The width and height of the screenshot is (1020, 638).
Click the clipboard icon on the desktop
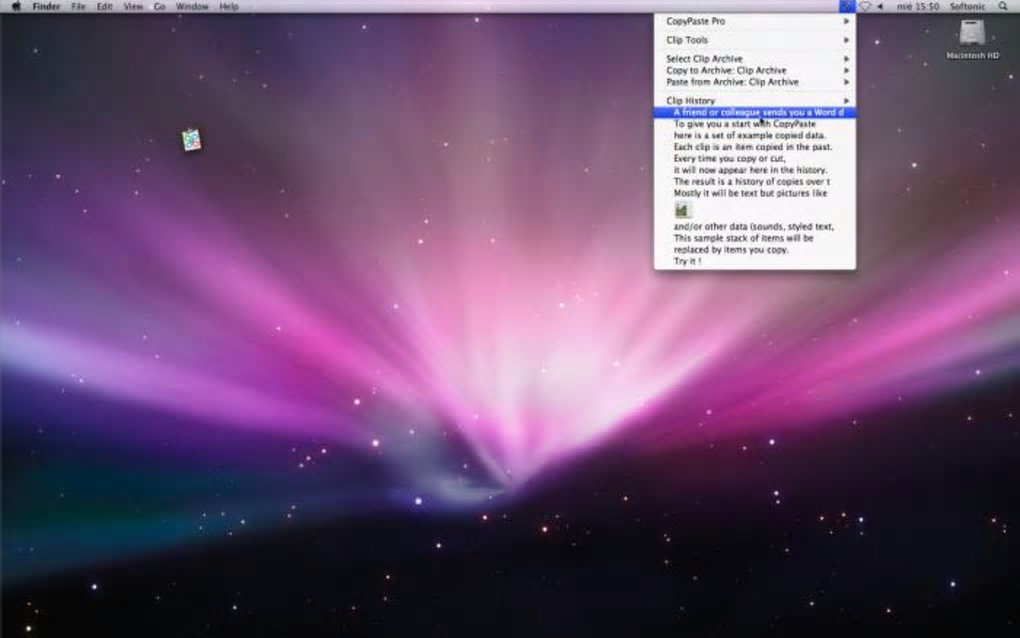[x=191, y=140]
